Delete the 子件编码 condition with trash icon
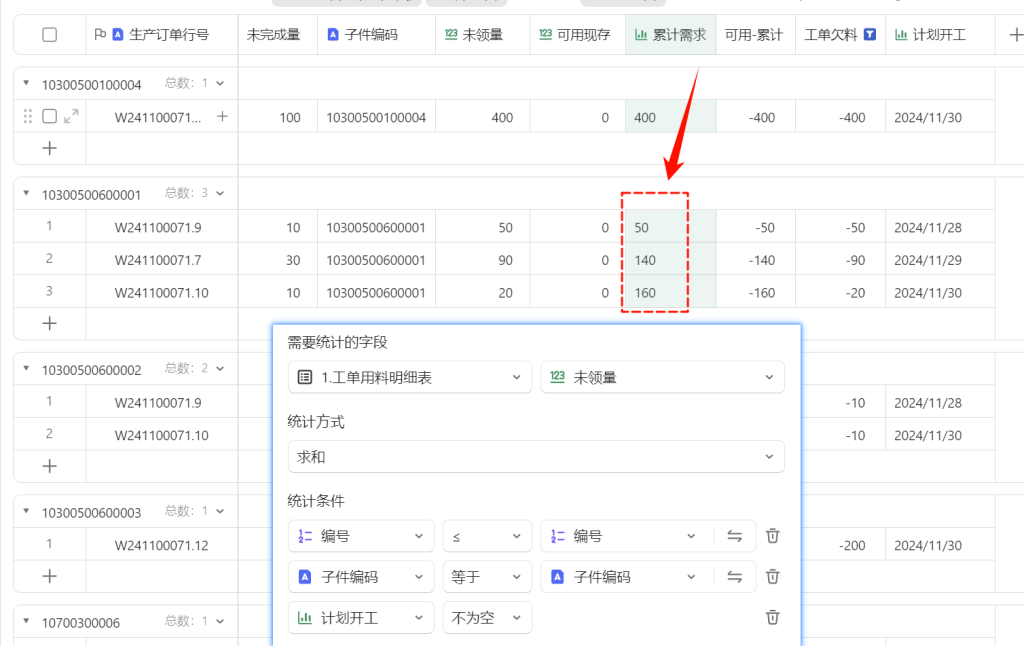Viewport: 1024px width, 646px height. pos(773,576)
